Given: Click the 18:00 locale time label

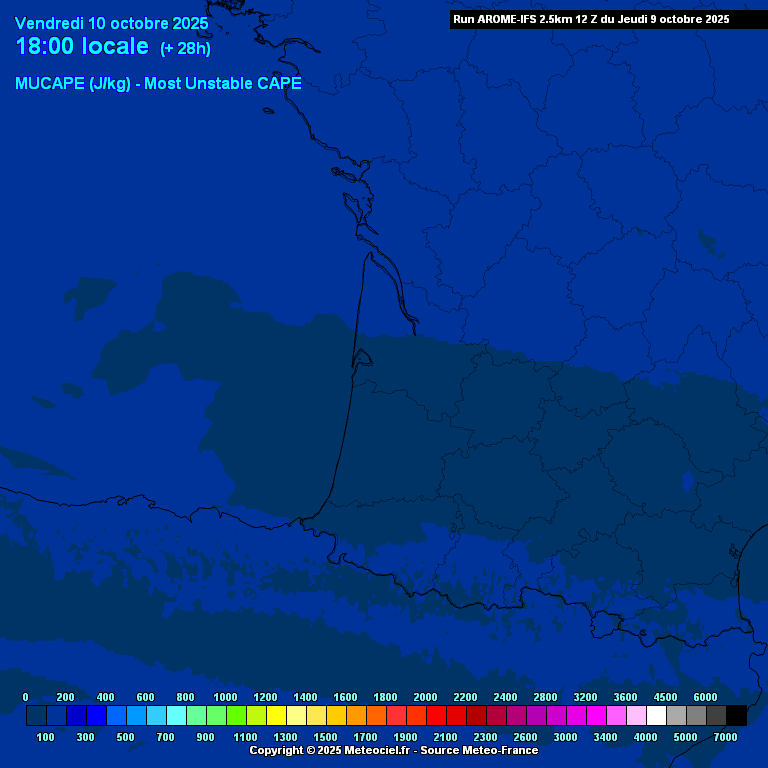Looking at the screenshot, I should point(82,47).
